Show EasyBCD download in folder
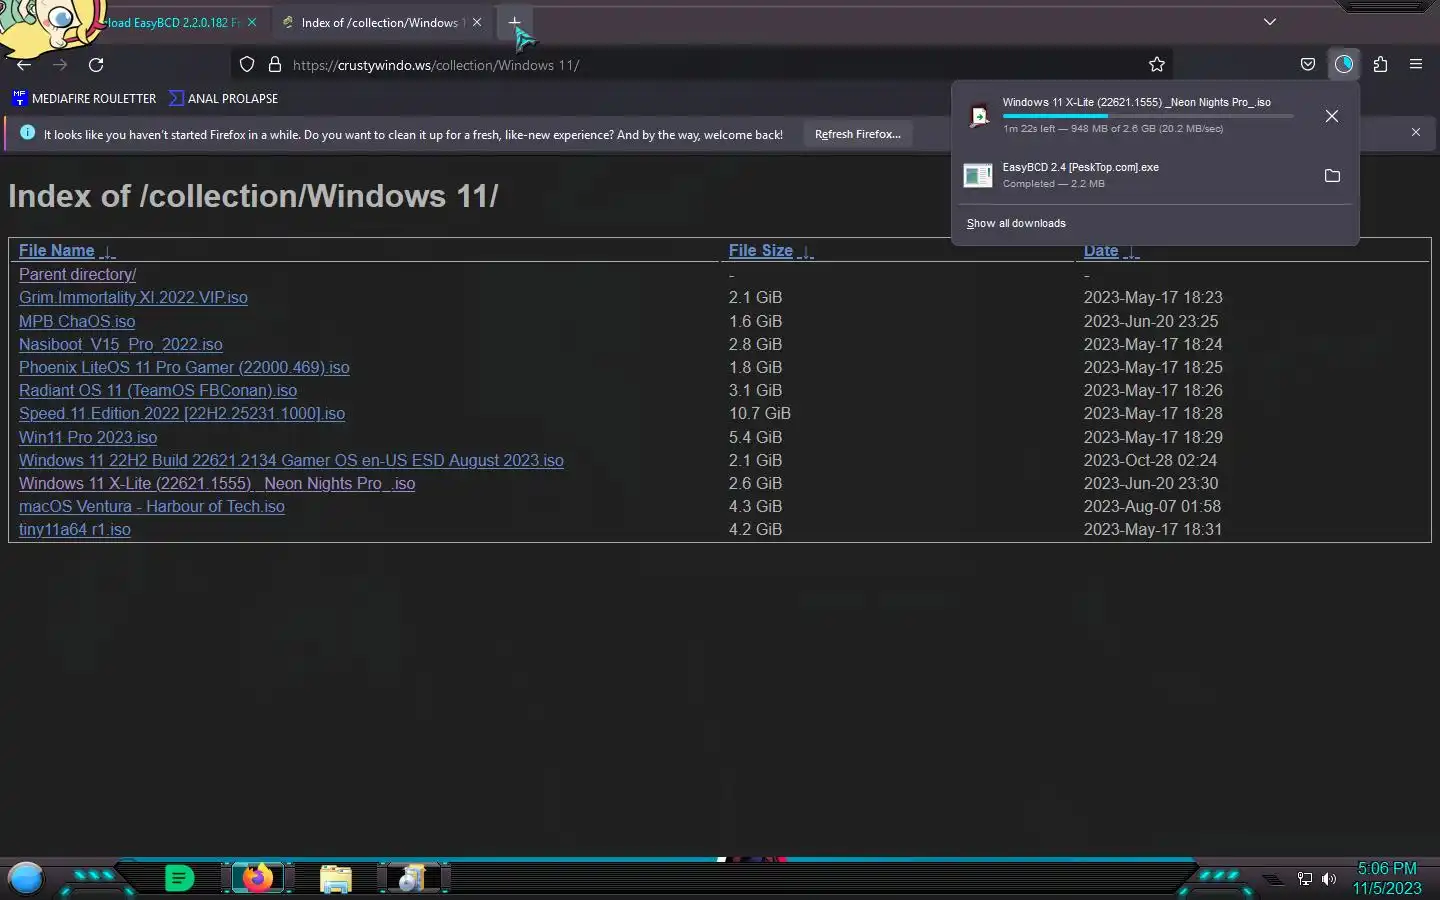Screen dimensions: 1440x900 1332,176
